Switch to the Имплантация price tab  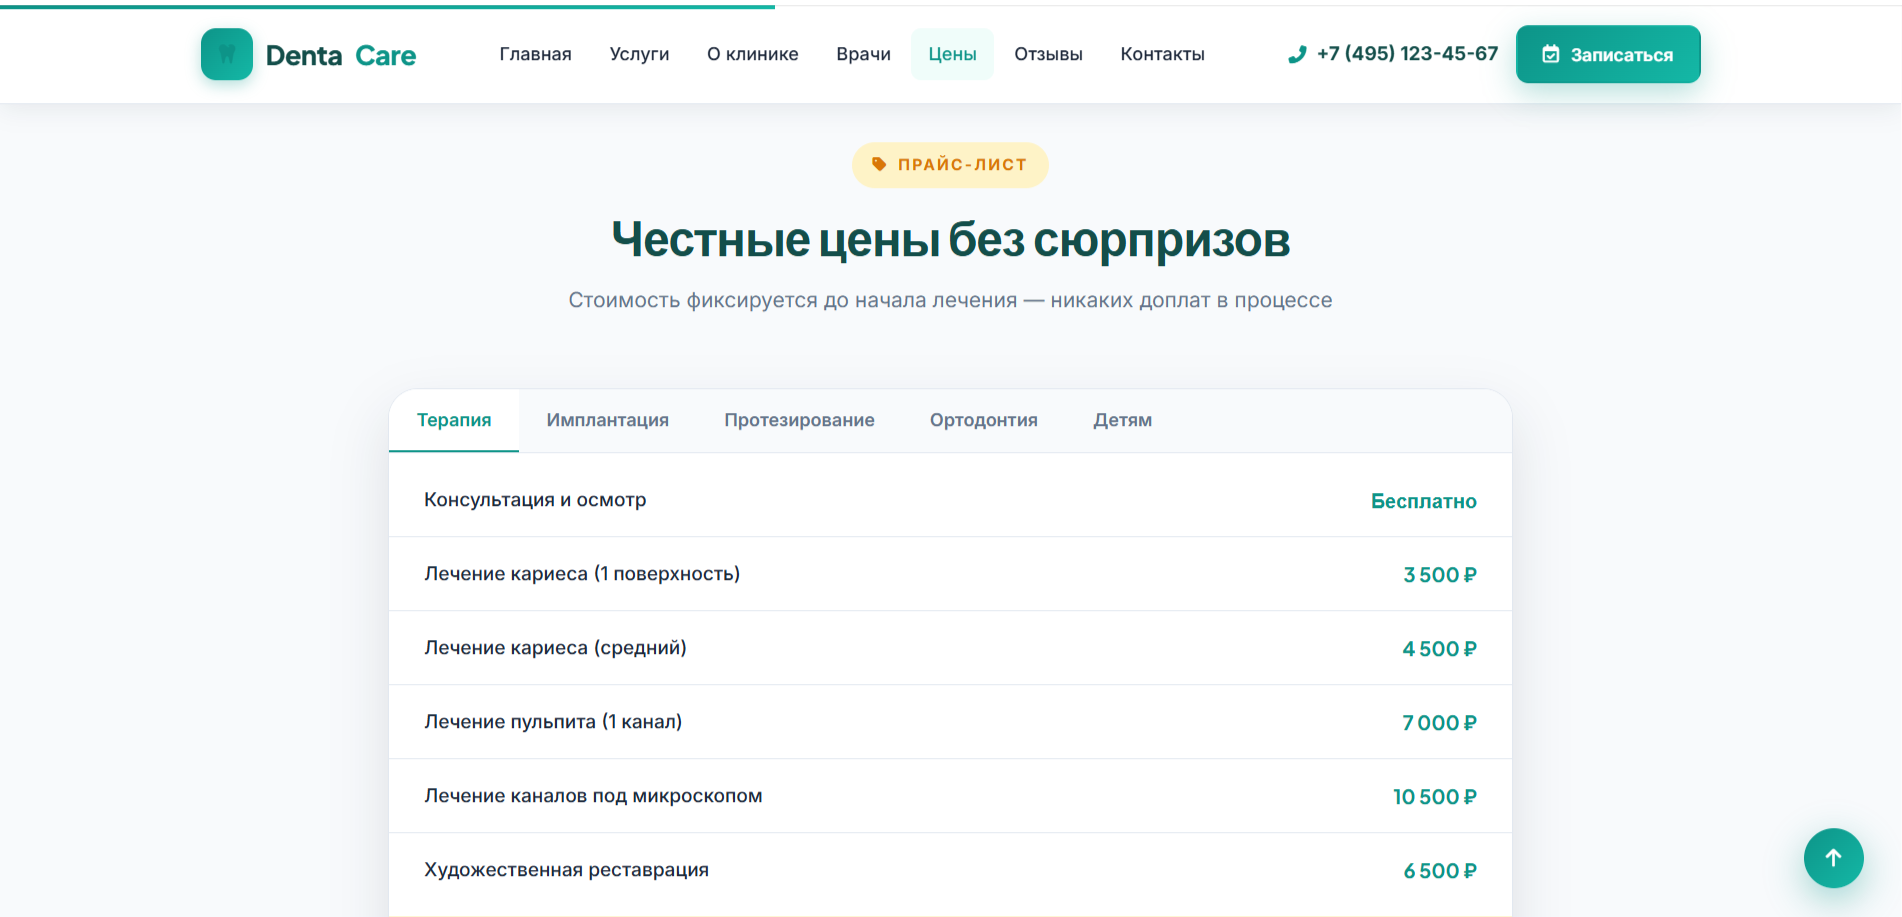pyautogui.click(x=608, y=420)
